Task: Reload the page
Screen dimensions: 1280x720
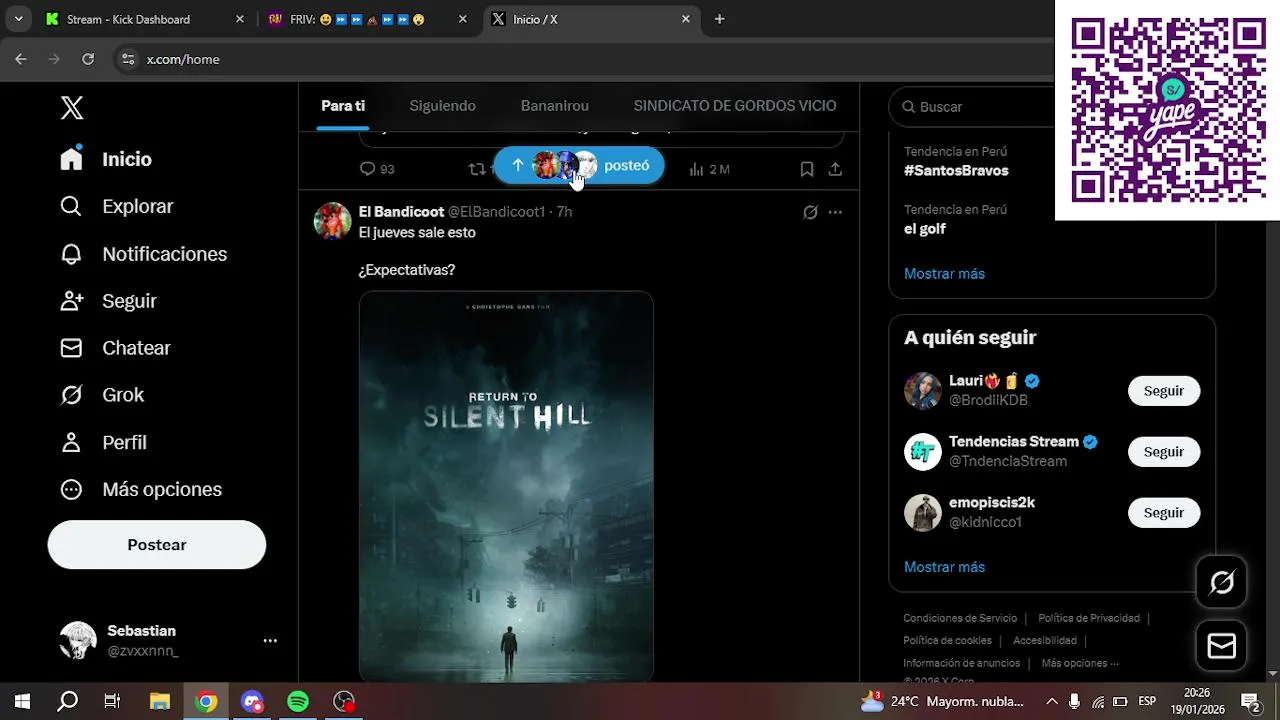Action: [x=88, y=59]
